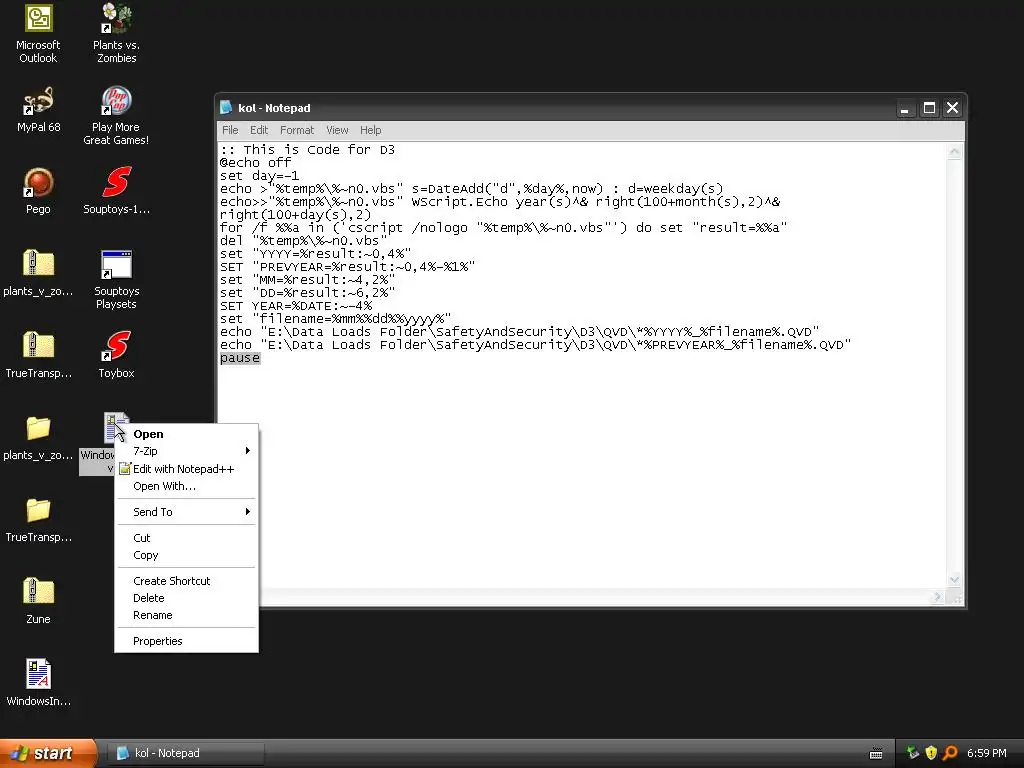1024x768 pixels.
Task: Select Play More Great Games shortcut
Action: [x=116, y=116]
